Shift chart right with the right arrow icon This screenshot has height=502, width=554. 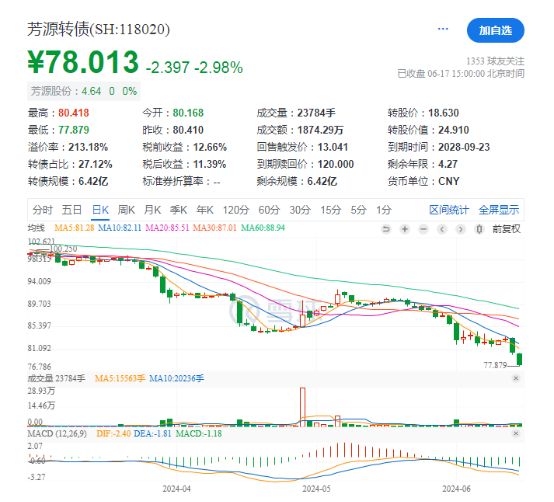tap(460, 229)
